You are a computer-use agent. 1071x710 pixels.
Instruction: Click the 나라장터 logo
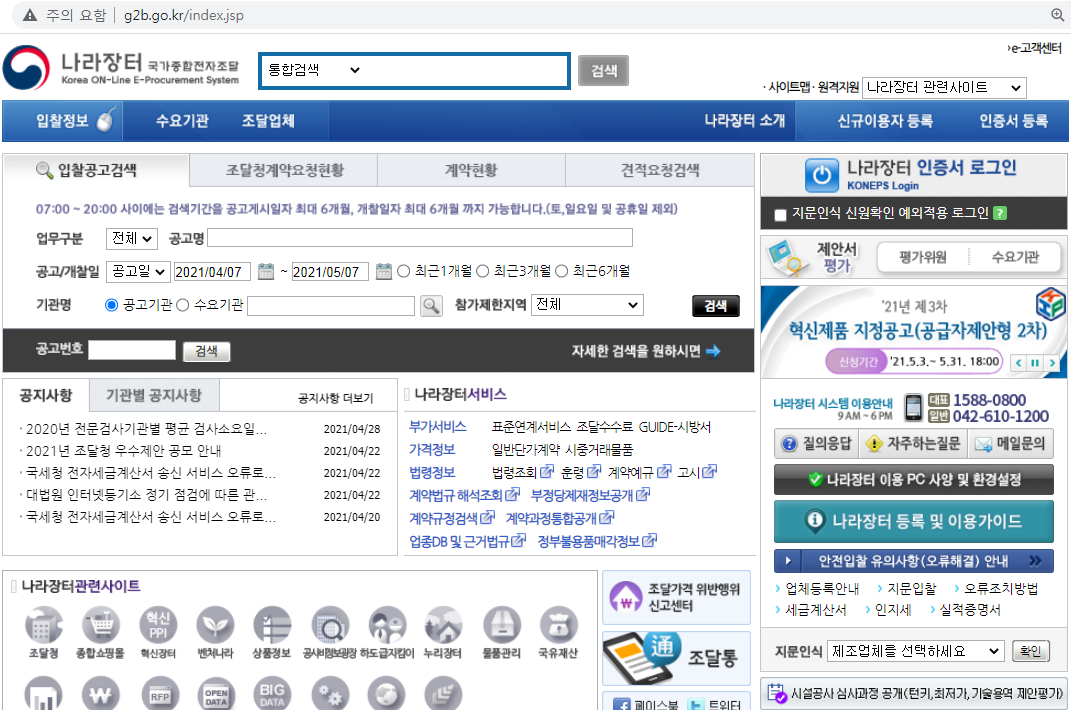(x=122, y=68)
